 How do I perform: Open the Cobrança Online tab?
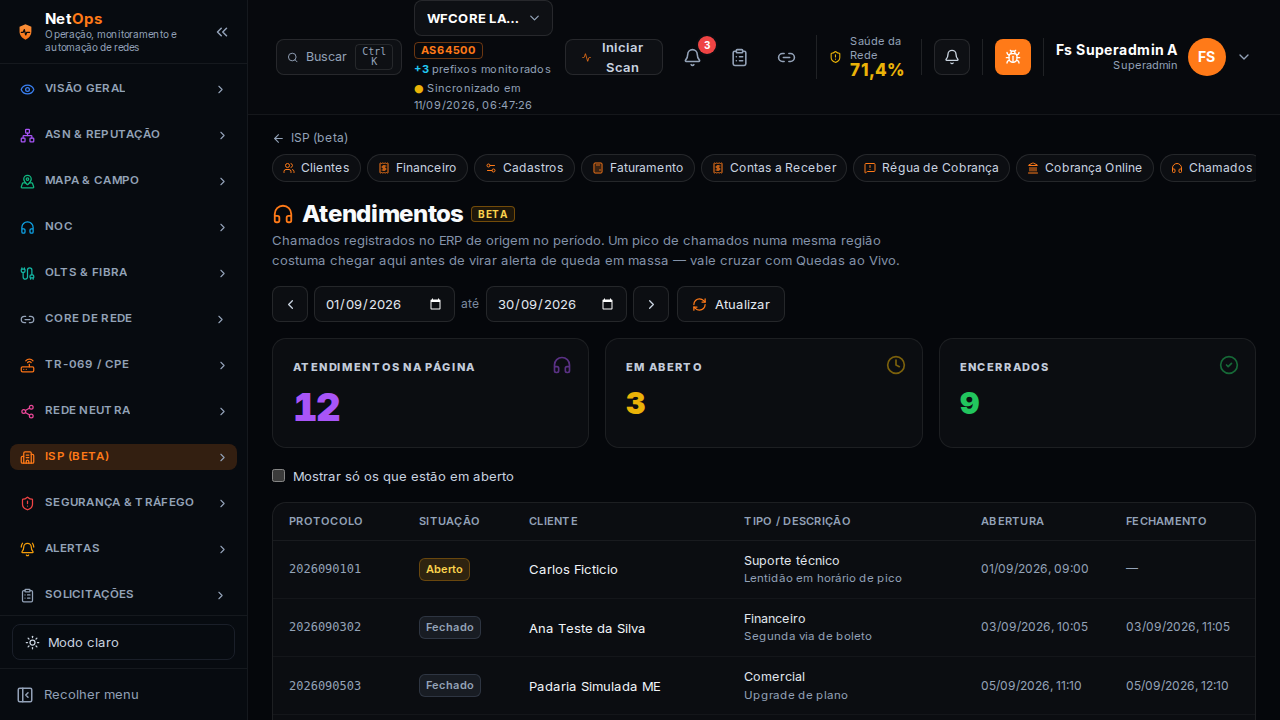point(1085,168)
